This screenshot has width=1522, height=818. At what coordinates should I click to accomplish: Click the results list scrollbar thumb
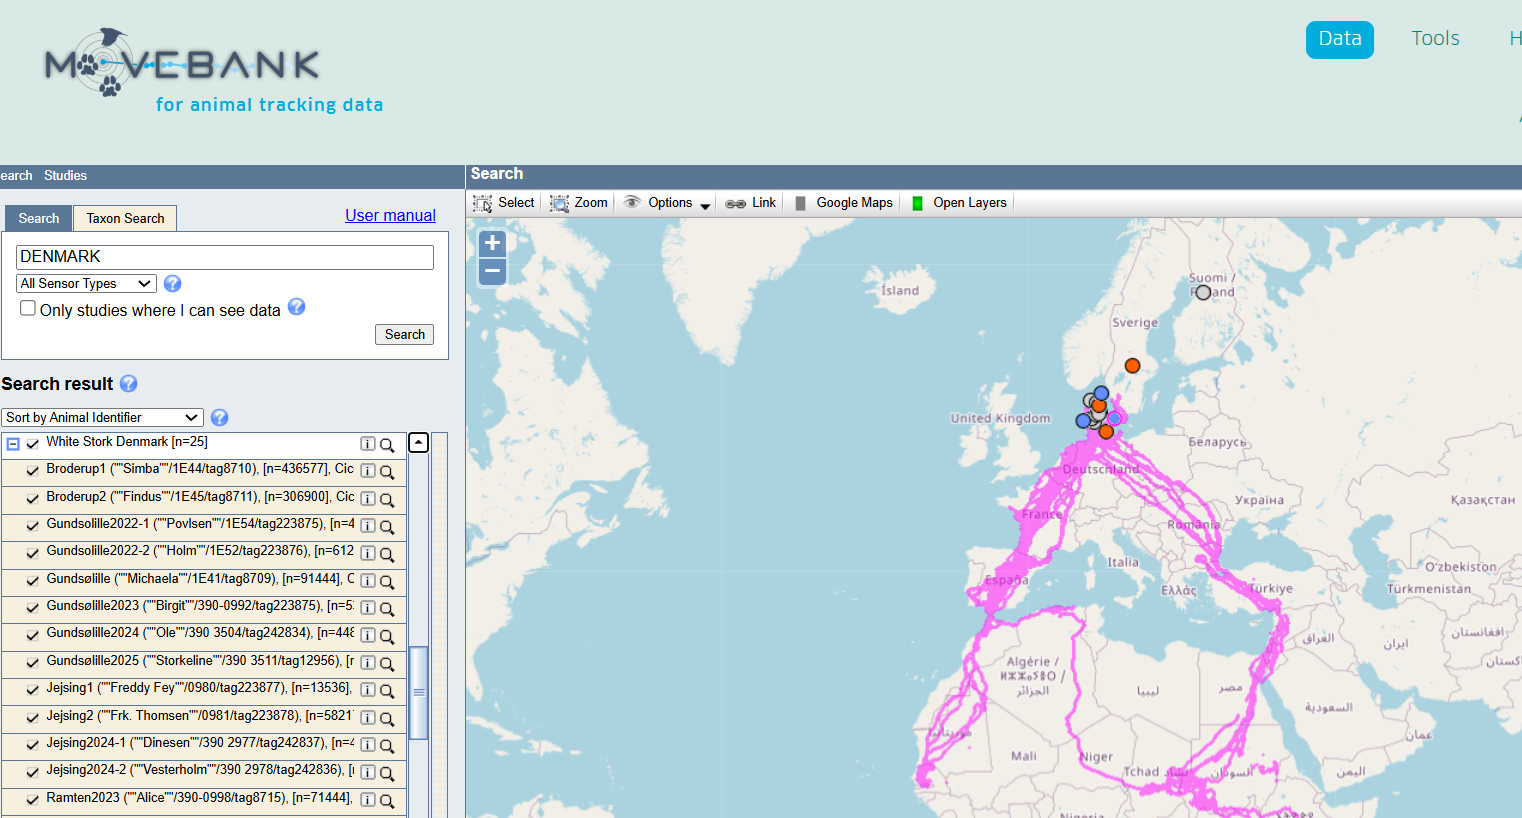(x=419, y=692)
